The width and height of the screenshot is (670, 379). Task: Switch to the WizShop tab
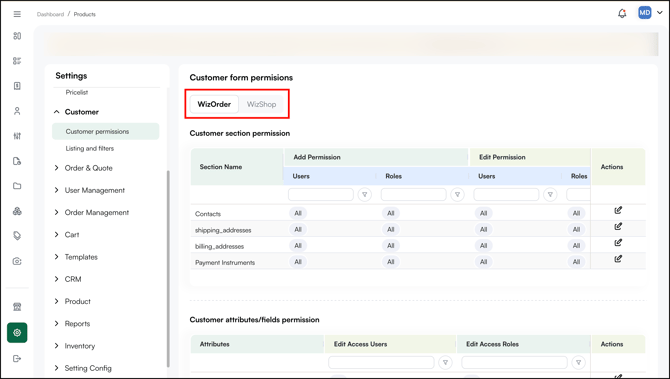(261, 104)
